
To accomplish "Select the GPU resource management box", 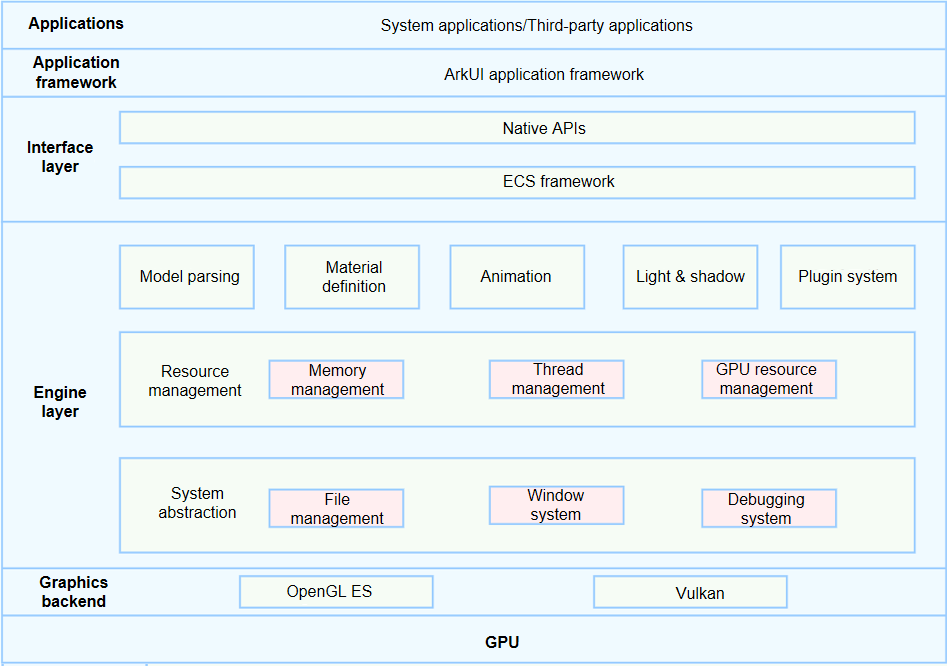I will (768, 379).
